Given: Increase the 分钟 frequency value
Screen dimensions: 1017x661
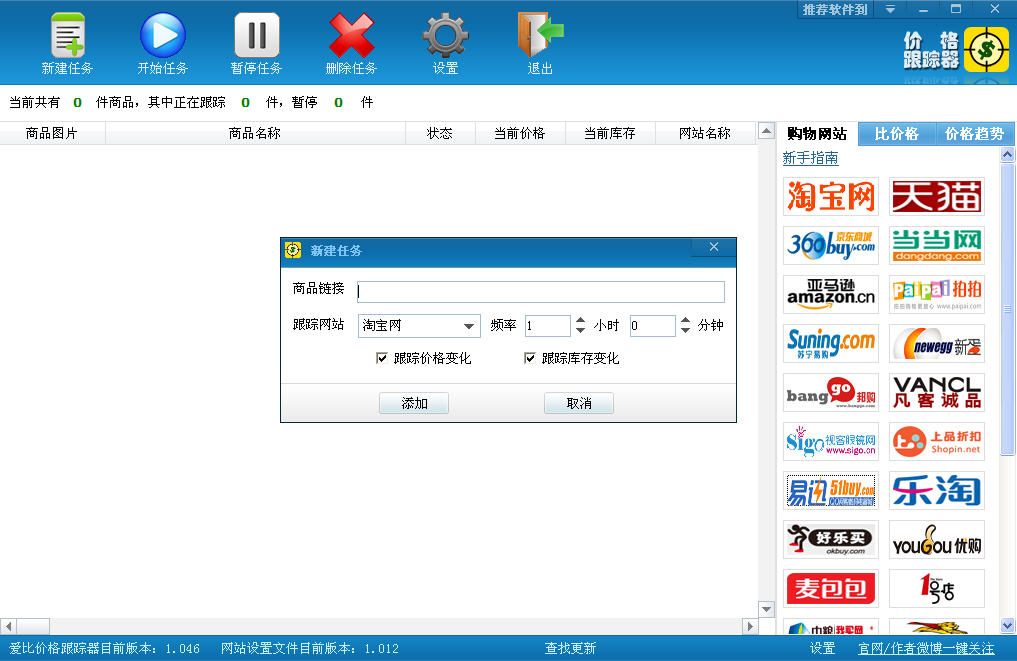Looking at the screenshot, I should pyautogui.click(x=686, y=320).
